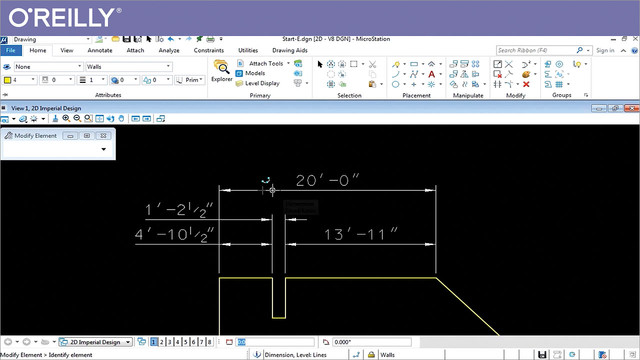Toggle view 7 button
640x360 pixels.
(x=201, y=342)
